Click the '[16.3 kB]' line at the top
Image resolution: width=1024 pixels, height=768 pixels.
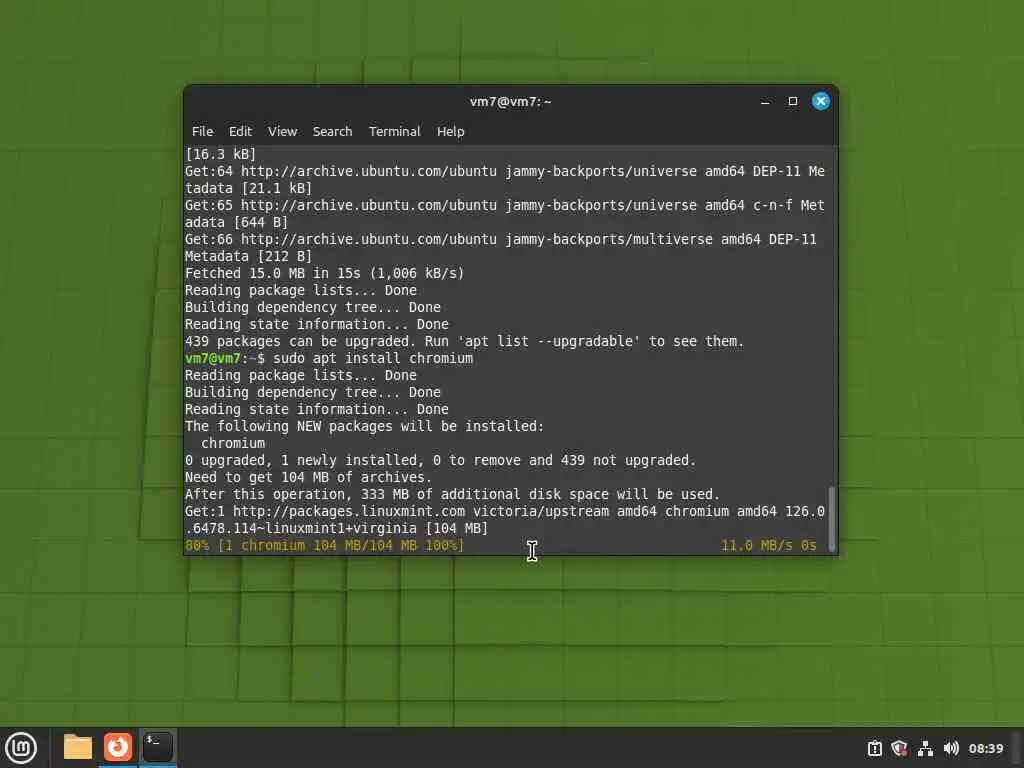(x=221, y=154)
